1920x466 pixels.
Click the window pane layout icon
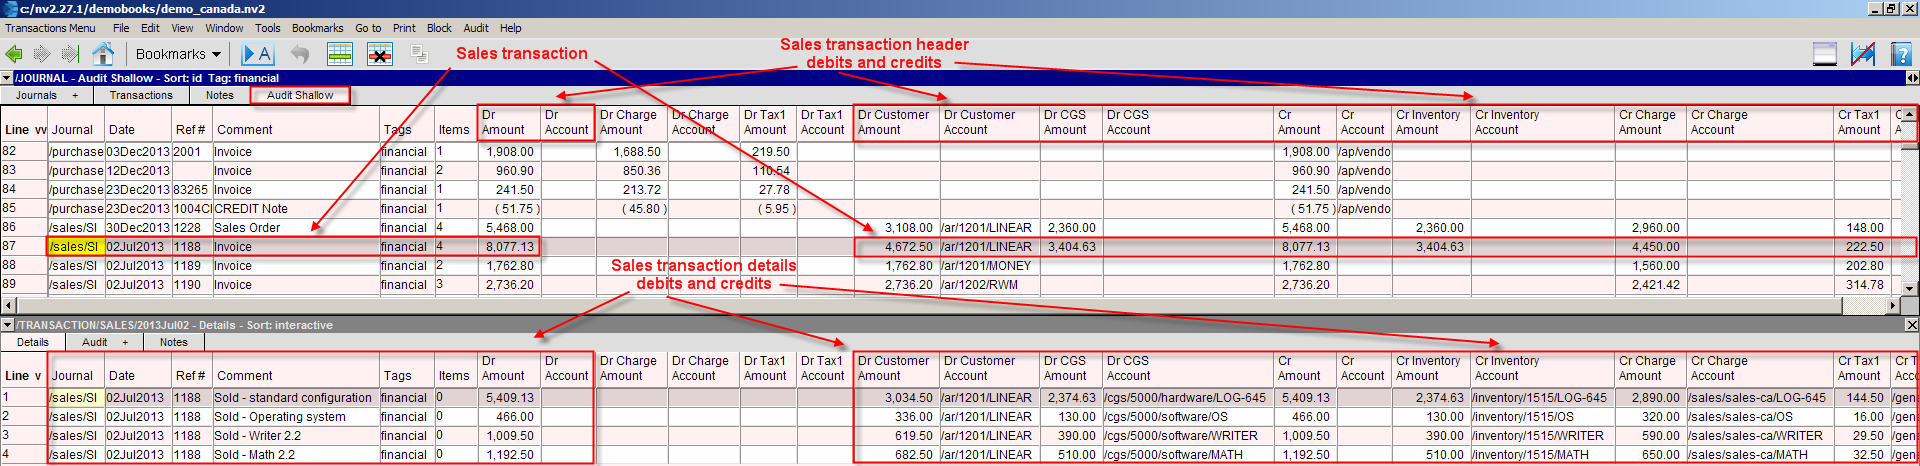pos(1824,54)
